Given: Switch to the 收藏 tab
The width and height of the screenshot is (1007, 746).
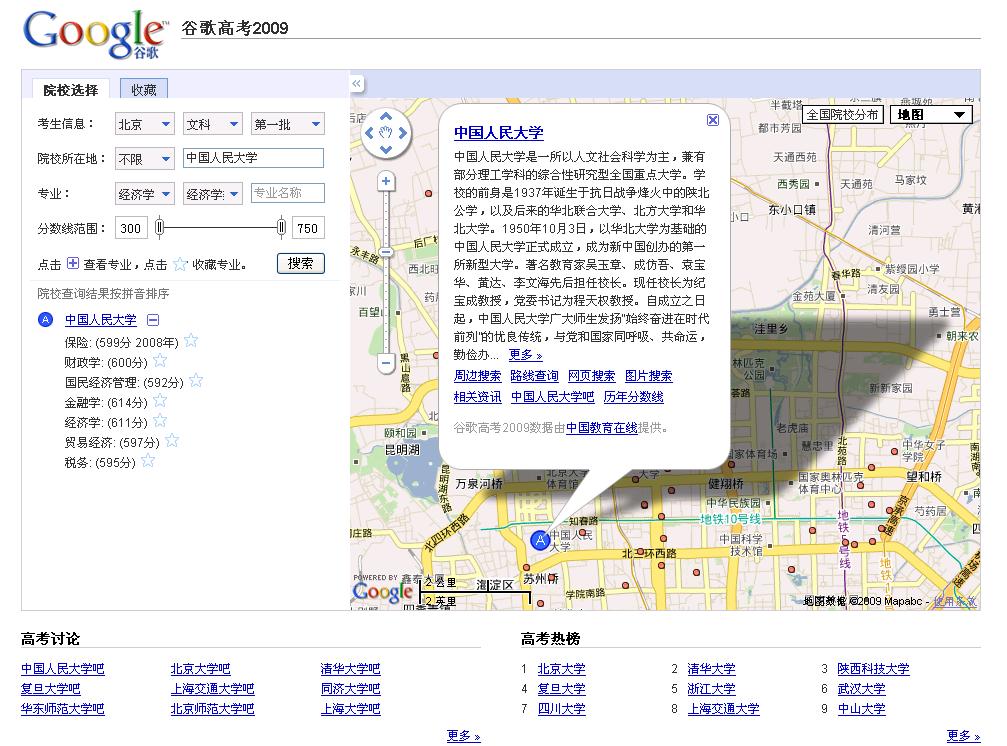Looking at the screenshot, I should [x=144, y=90].
